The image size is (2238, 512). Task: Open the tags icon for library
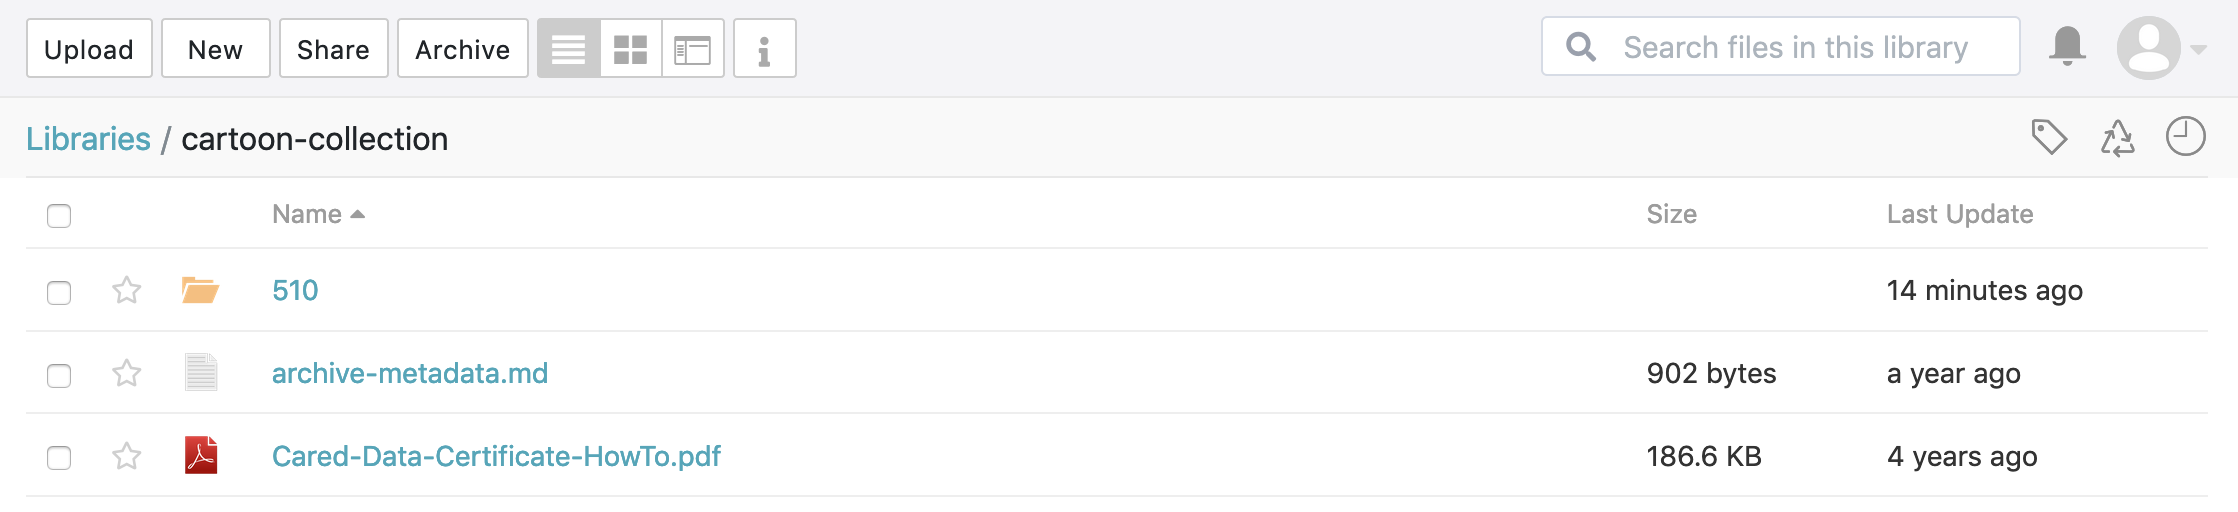(2048, 137)
